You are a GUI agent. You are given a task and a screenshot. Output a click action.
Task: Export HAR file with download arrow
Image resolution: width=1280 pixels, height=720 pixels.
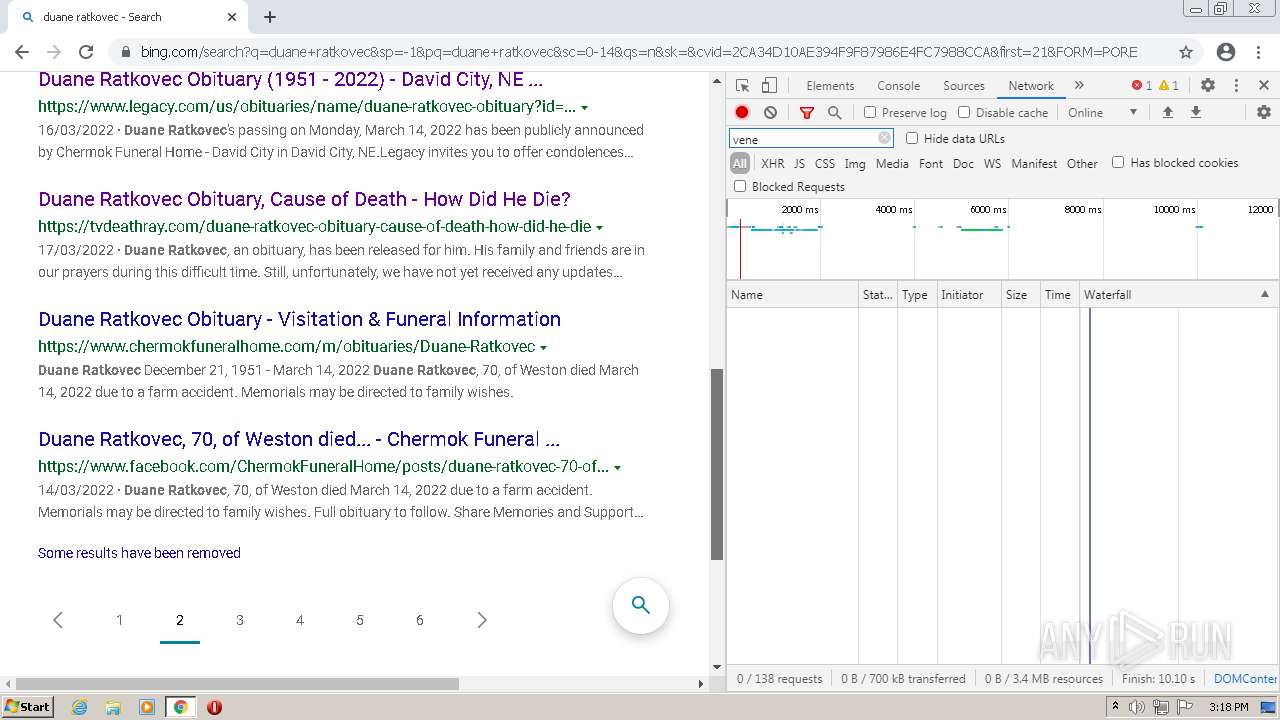click(x=1195, y=112)
